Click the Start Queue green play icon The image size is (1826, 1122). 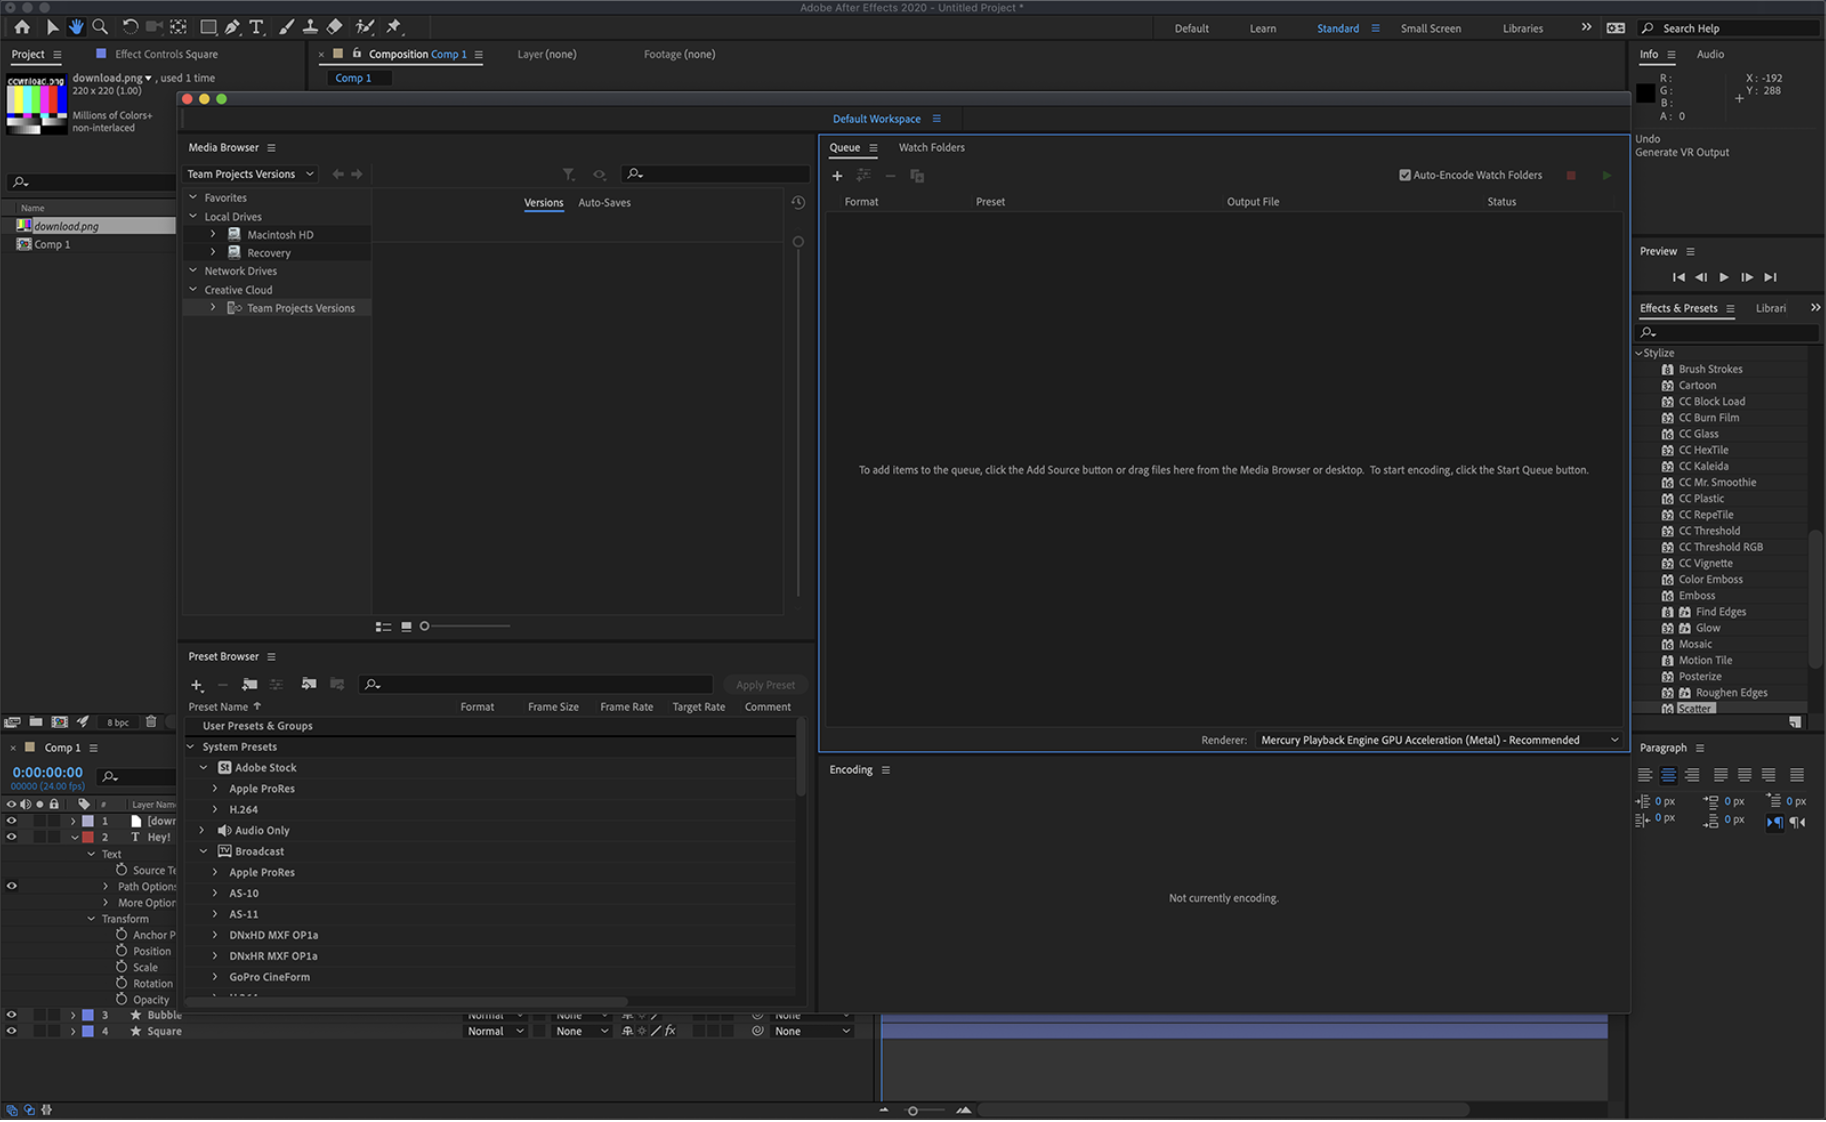tap(1607, 175)
